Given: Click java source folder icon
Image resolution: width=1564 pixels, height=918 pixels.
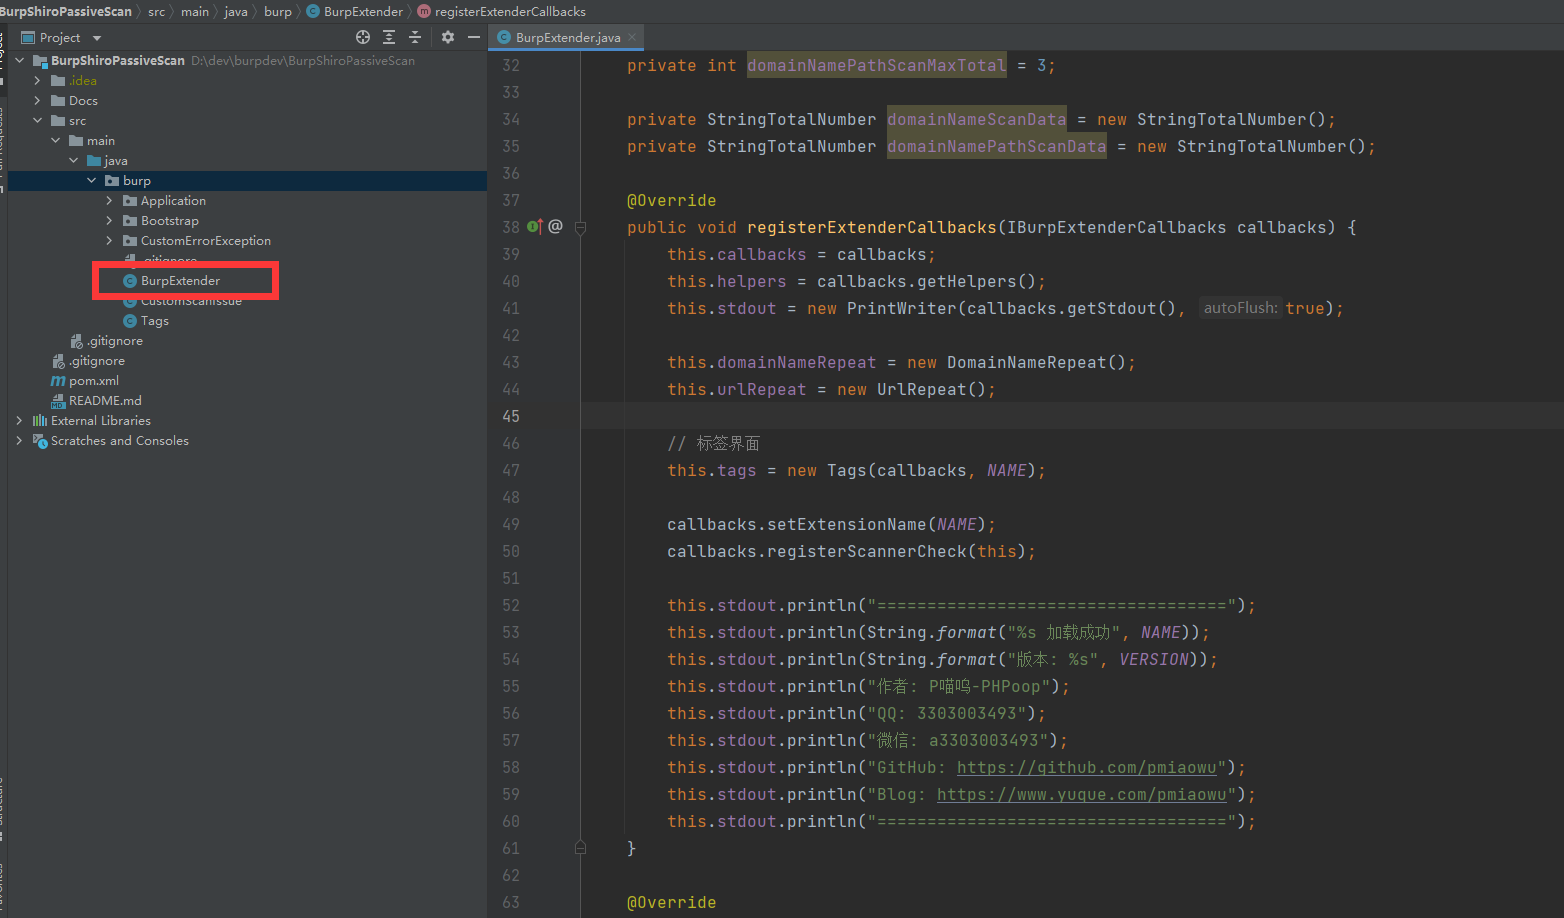Looking at the screenshot, I should [x=94, y=161].
